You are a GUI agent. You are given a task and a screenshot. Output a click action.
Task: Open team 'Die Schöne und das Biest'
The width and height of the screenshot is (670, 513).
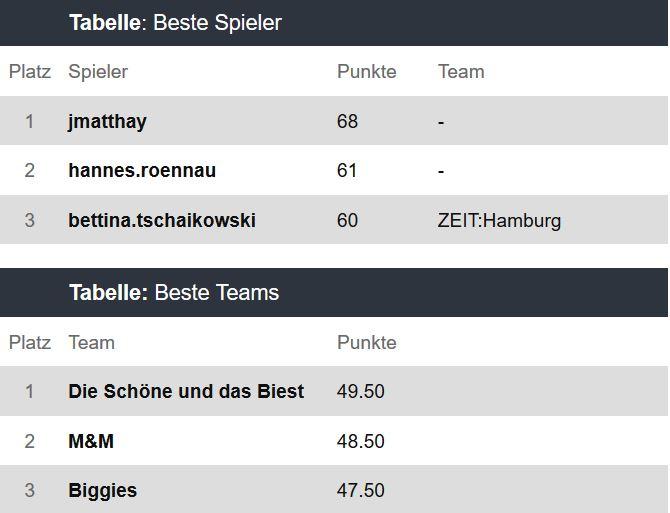point(186,391)
